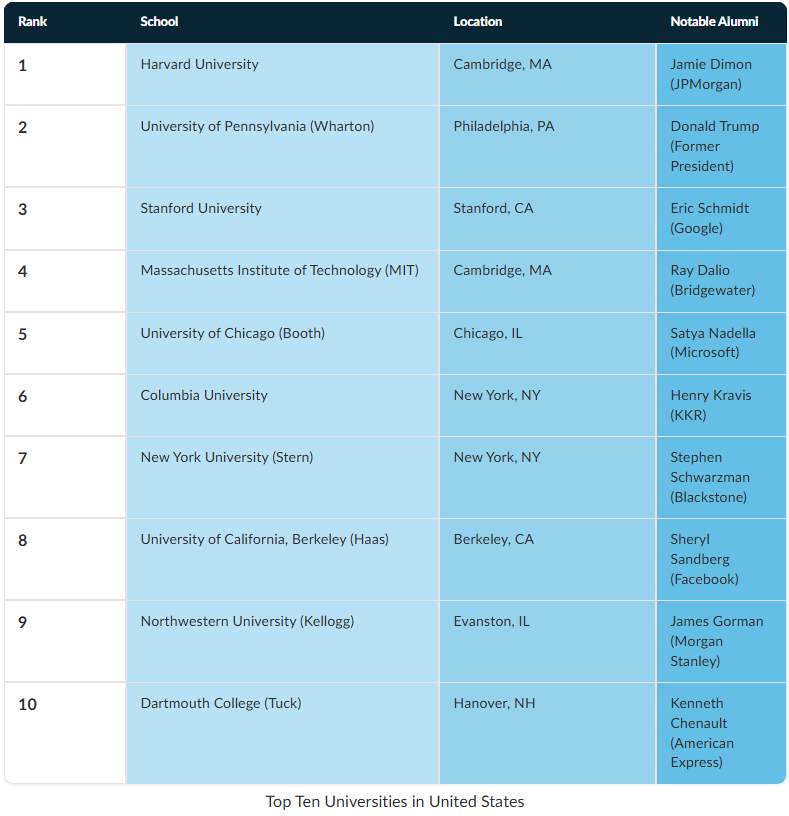This screenshot has height=816, width=789.
Task: Select the rank 7 cell
Action: pos(65,477)
